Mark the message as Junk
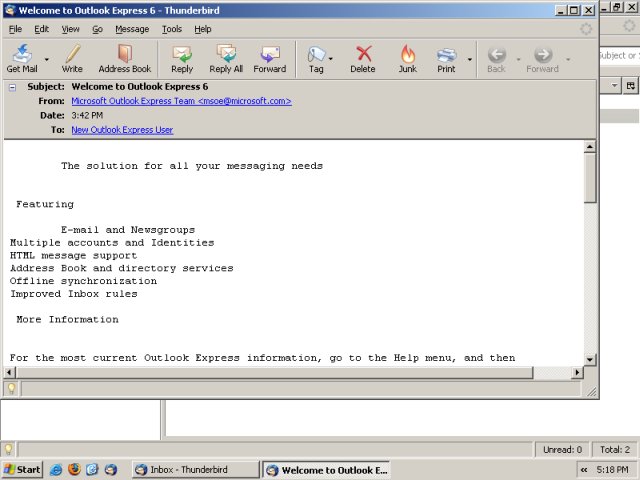The image size is (640, 480). 407,58
